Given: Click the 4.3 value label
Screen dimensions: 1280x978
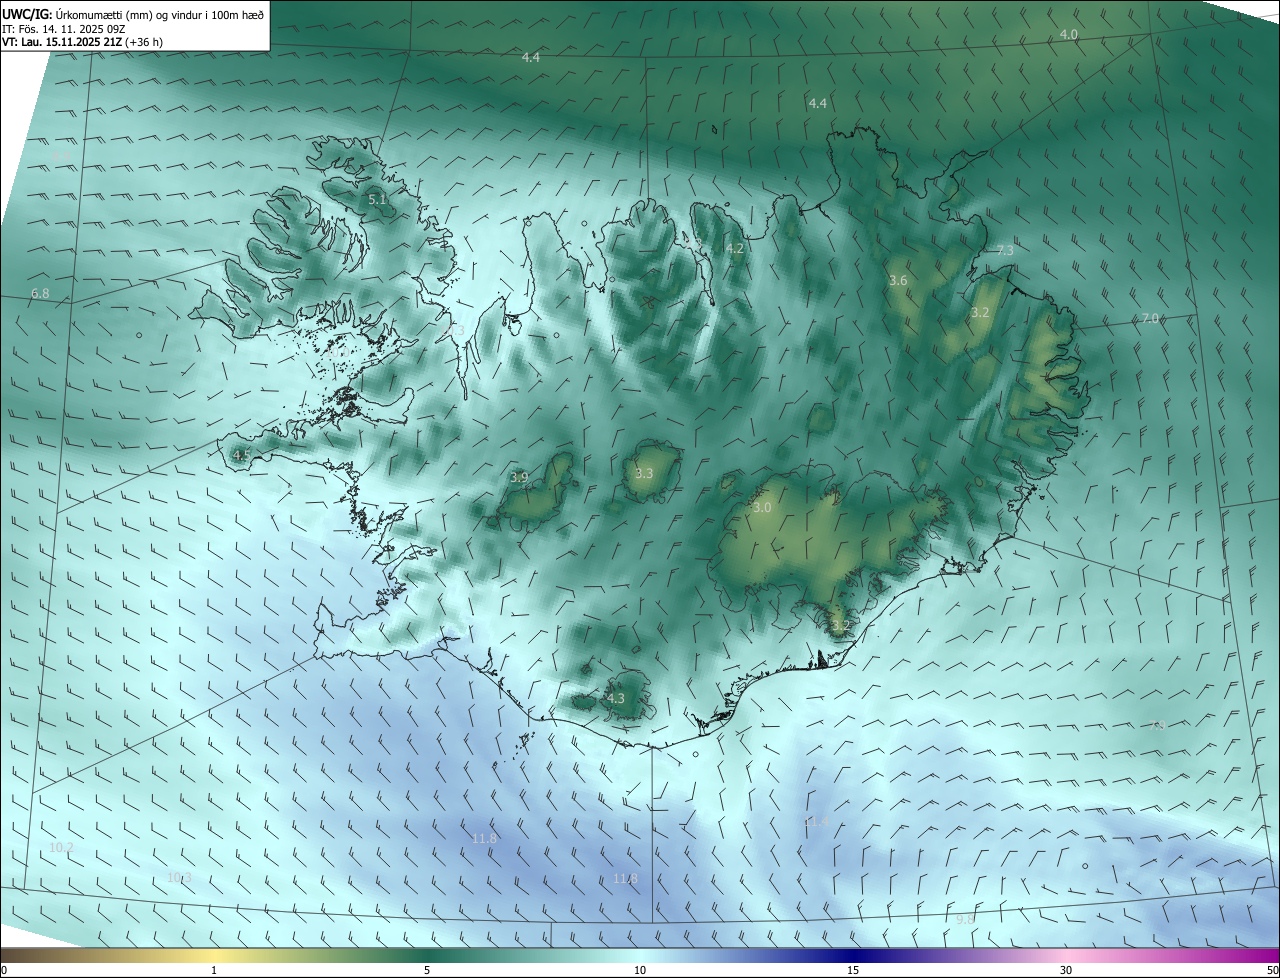Looking at the screenshot, I should [x=616, y=699].
